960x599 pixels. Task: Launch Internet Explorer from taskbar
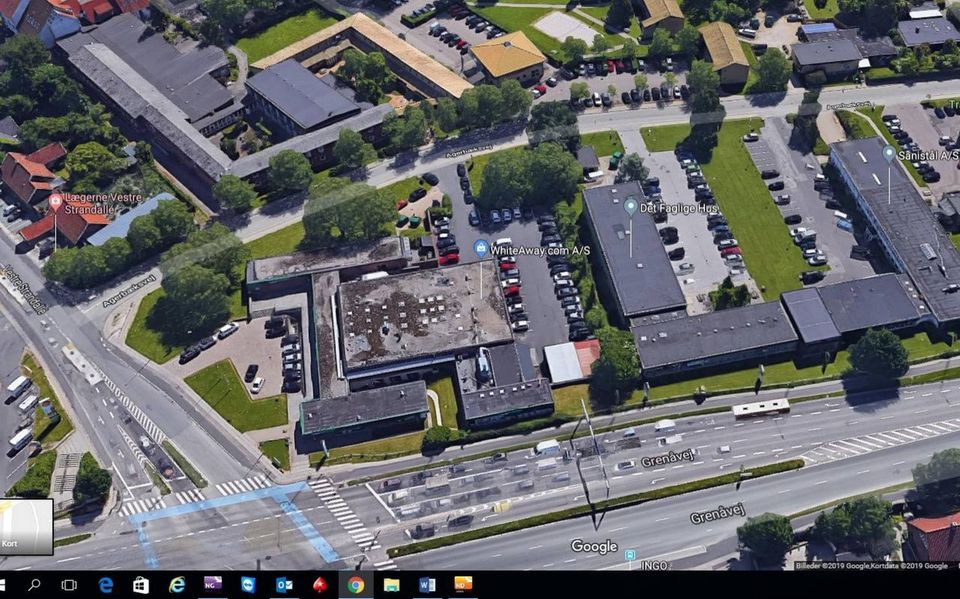177,585
